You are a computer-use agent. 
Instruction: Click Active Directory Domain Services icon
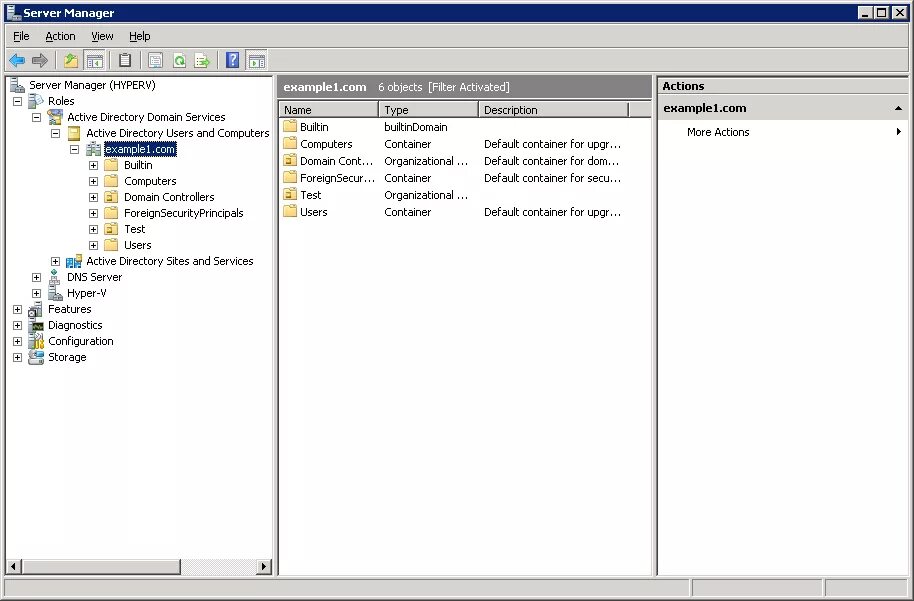coord(55,117)
